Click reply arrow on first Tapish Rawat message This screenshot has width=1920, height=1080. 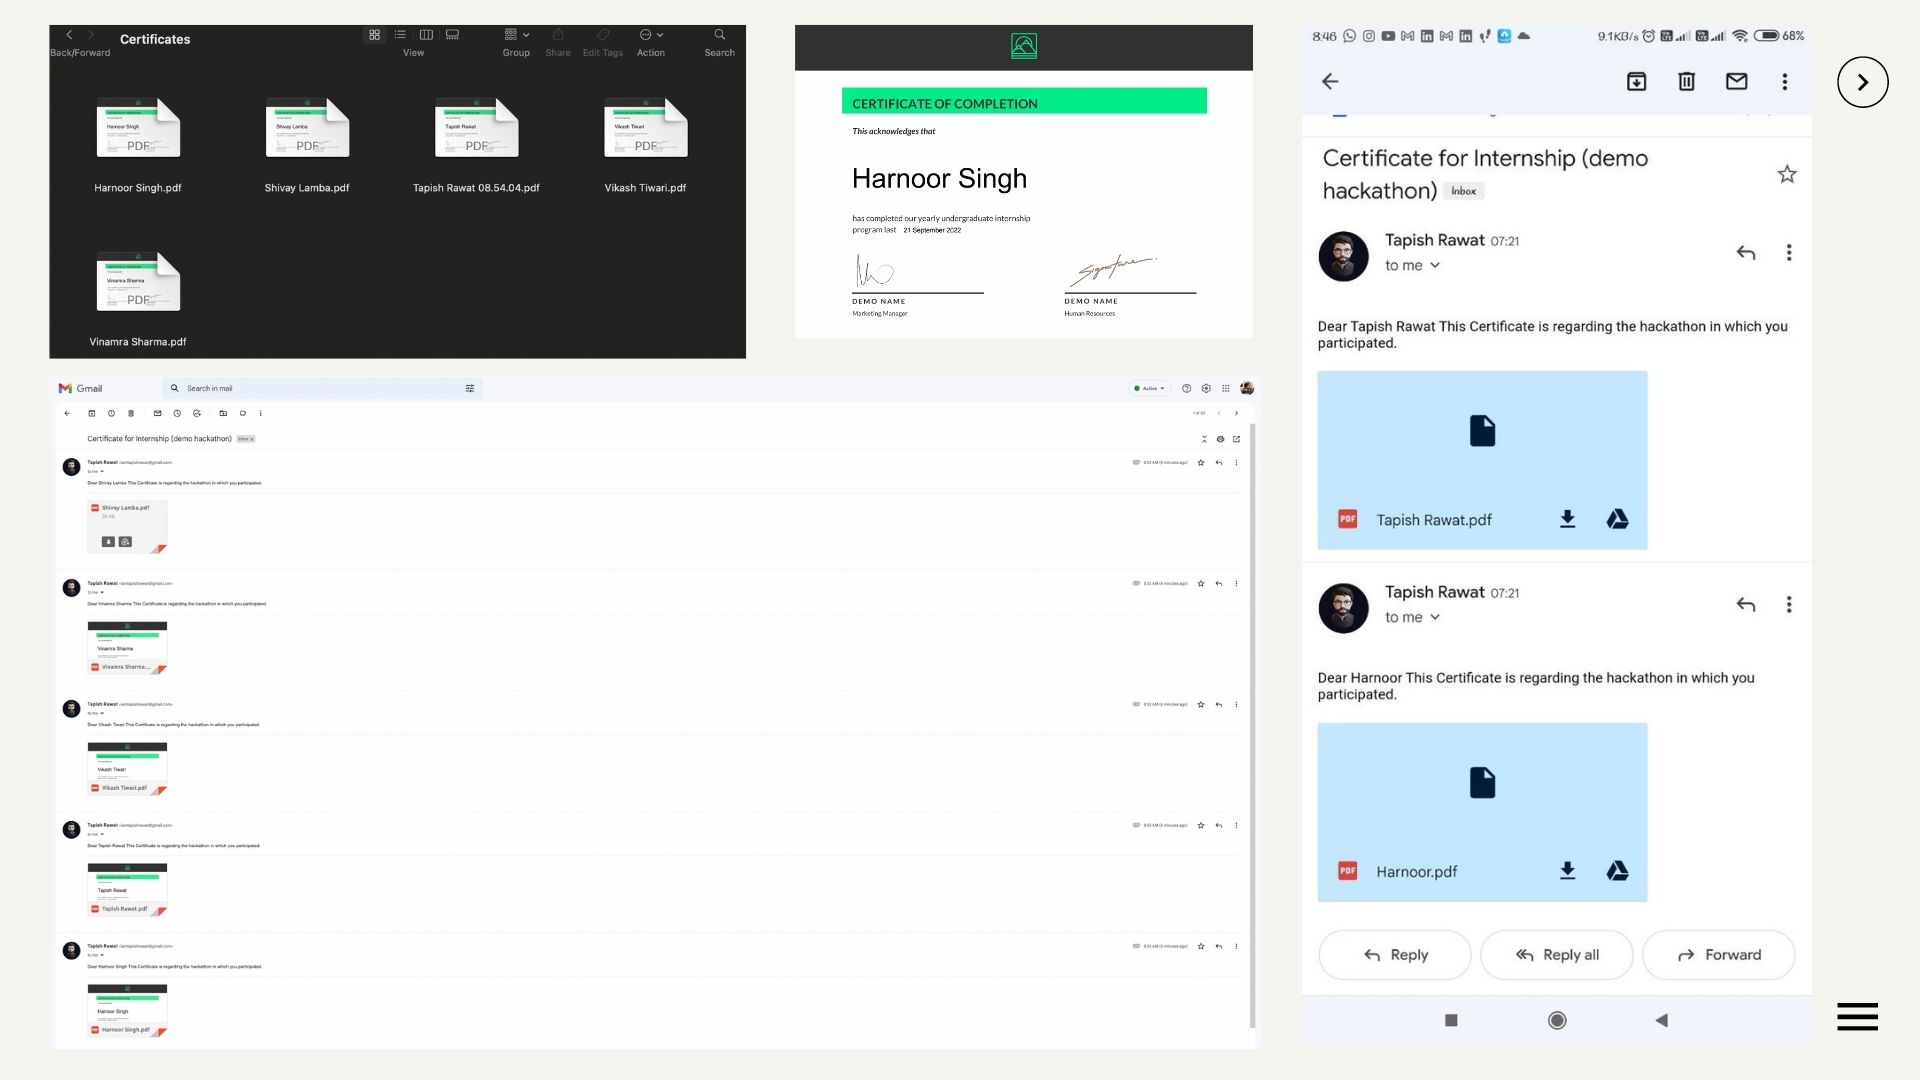[1745, 253]
